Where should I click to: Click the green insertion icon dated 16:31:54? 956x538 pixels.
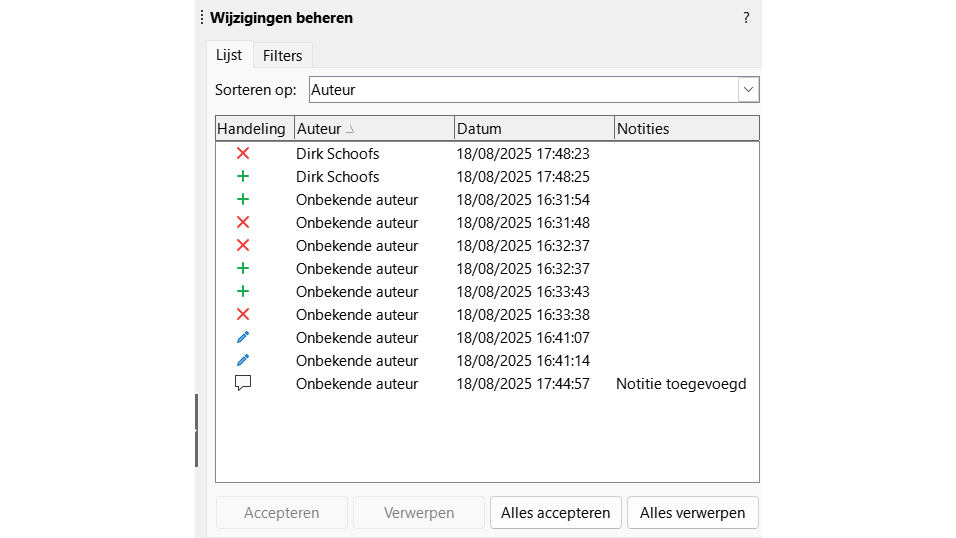pos(243,200)
